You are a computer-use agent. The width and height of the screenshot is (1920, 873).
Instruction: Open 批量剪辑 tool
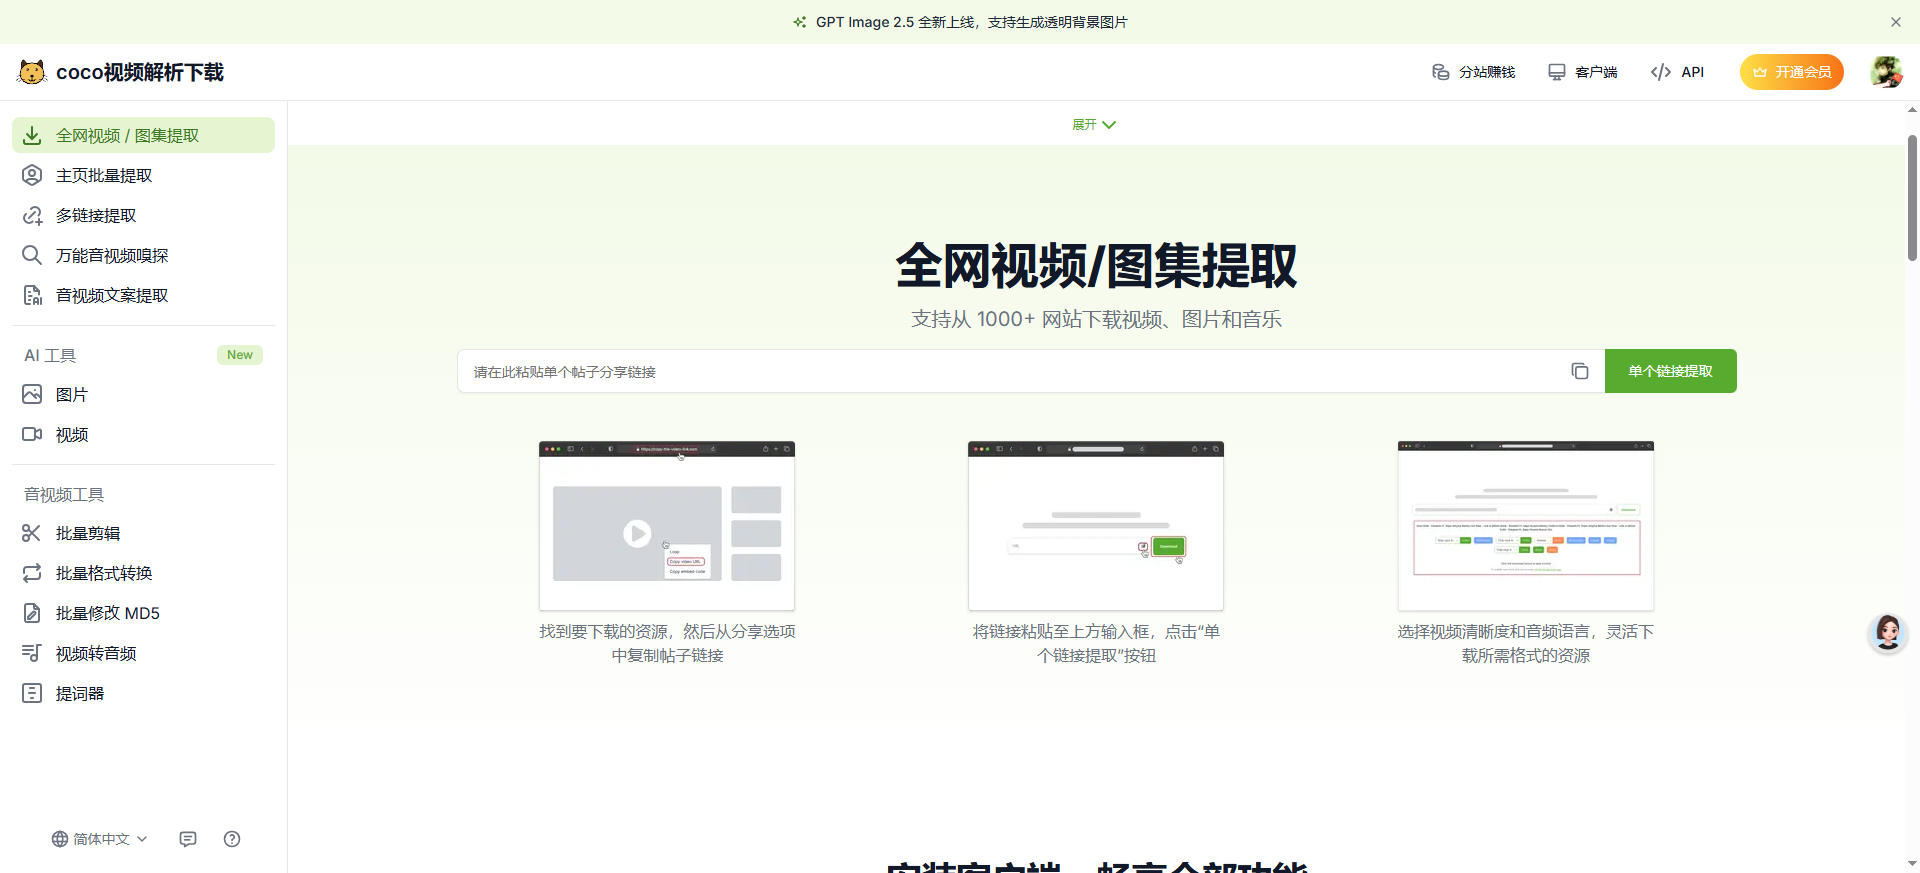(x=143, y=533)
